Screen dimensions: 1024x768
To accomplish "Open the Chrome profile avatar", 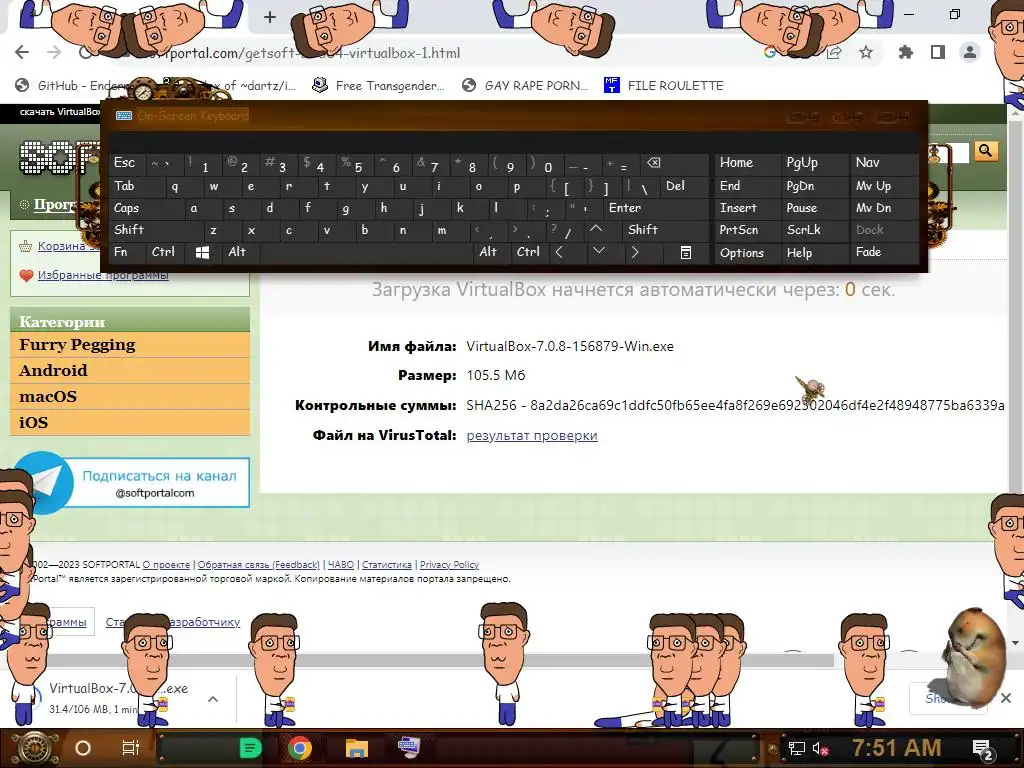I will pyautogui.click(x=970, y=52).
